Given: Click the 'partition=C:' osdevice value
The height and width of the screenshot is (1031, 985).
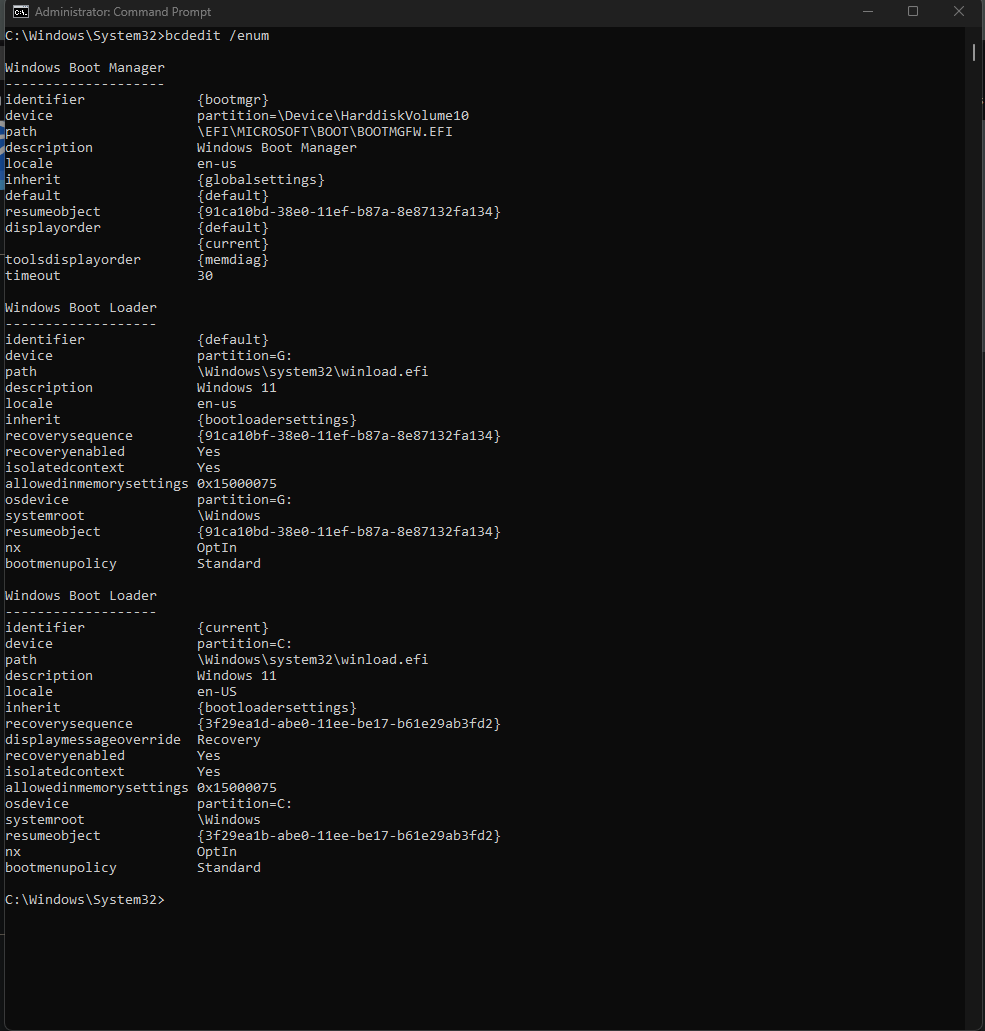Looking at the screenshot, I should click(x=245, y=803).
